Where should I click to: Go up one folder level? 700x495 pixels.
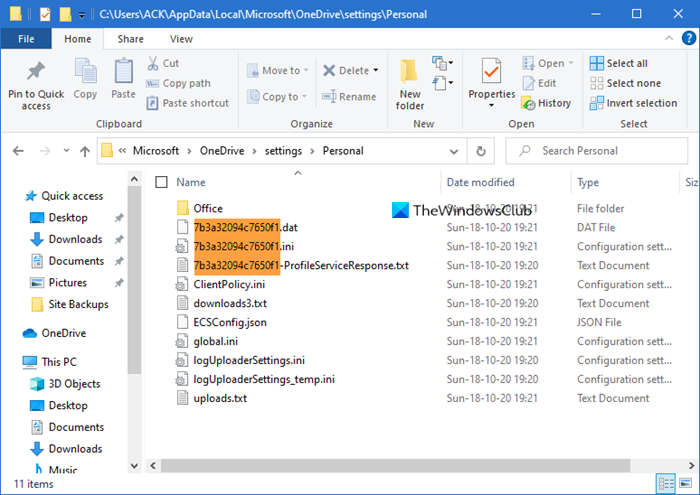tap(85, 151)
